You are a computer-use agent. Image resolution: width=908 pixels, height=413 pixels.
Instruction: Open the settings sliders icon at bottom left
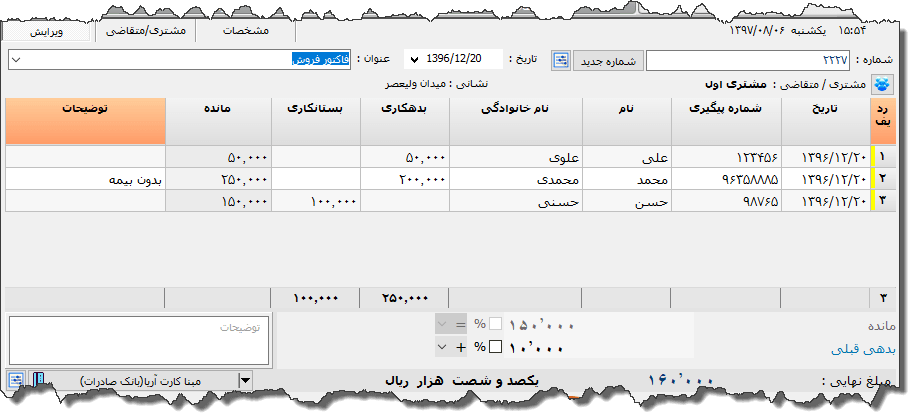(17, 381)
